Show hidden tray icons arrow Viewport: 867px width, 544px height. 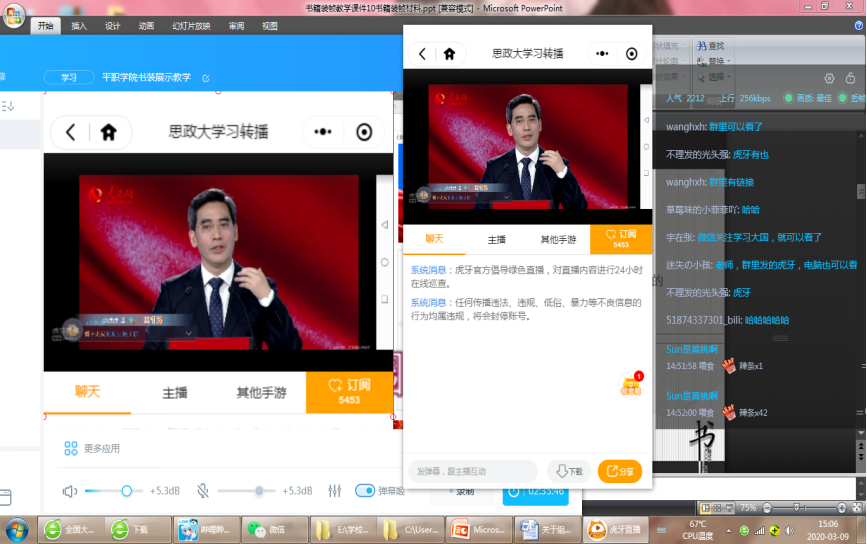[x=728, y=530]
